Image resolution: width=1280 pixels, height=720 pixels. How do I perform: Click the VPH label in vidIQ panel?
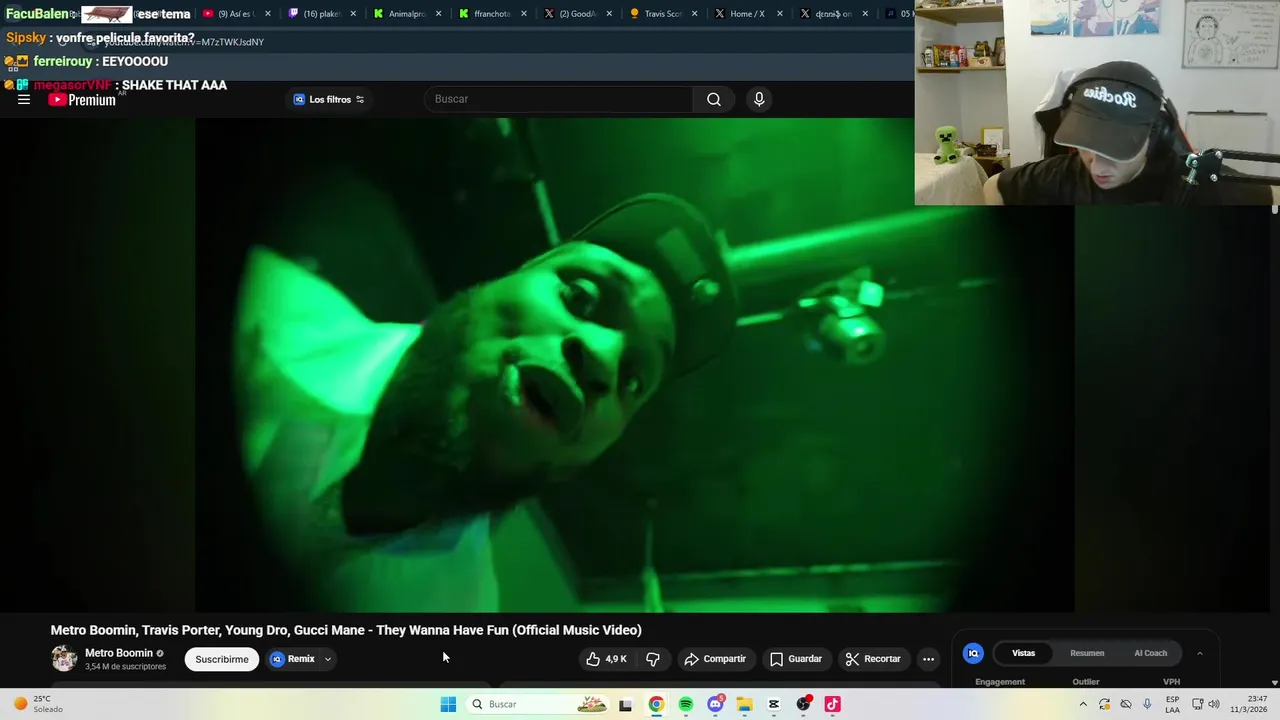click(1172, 682)
